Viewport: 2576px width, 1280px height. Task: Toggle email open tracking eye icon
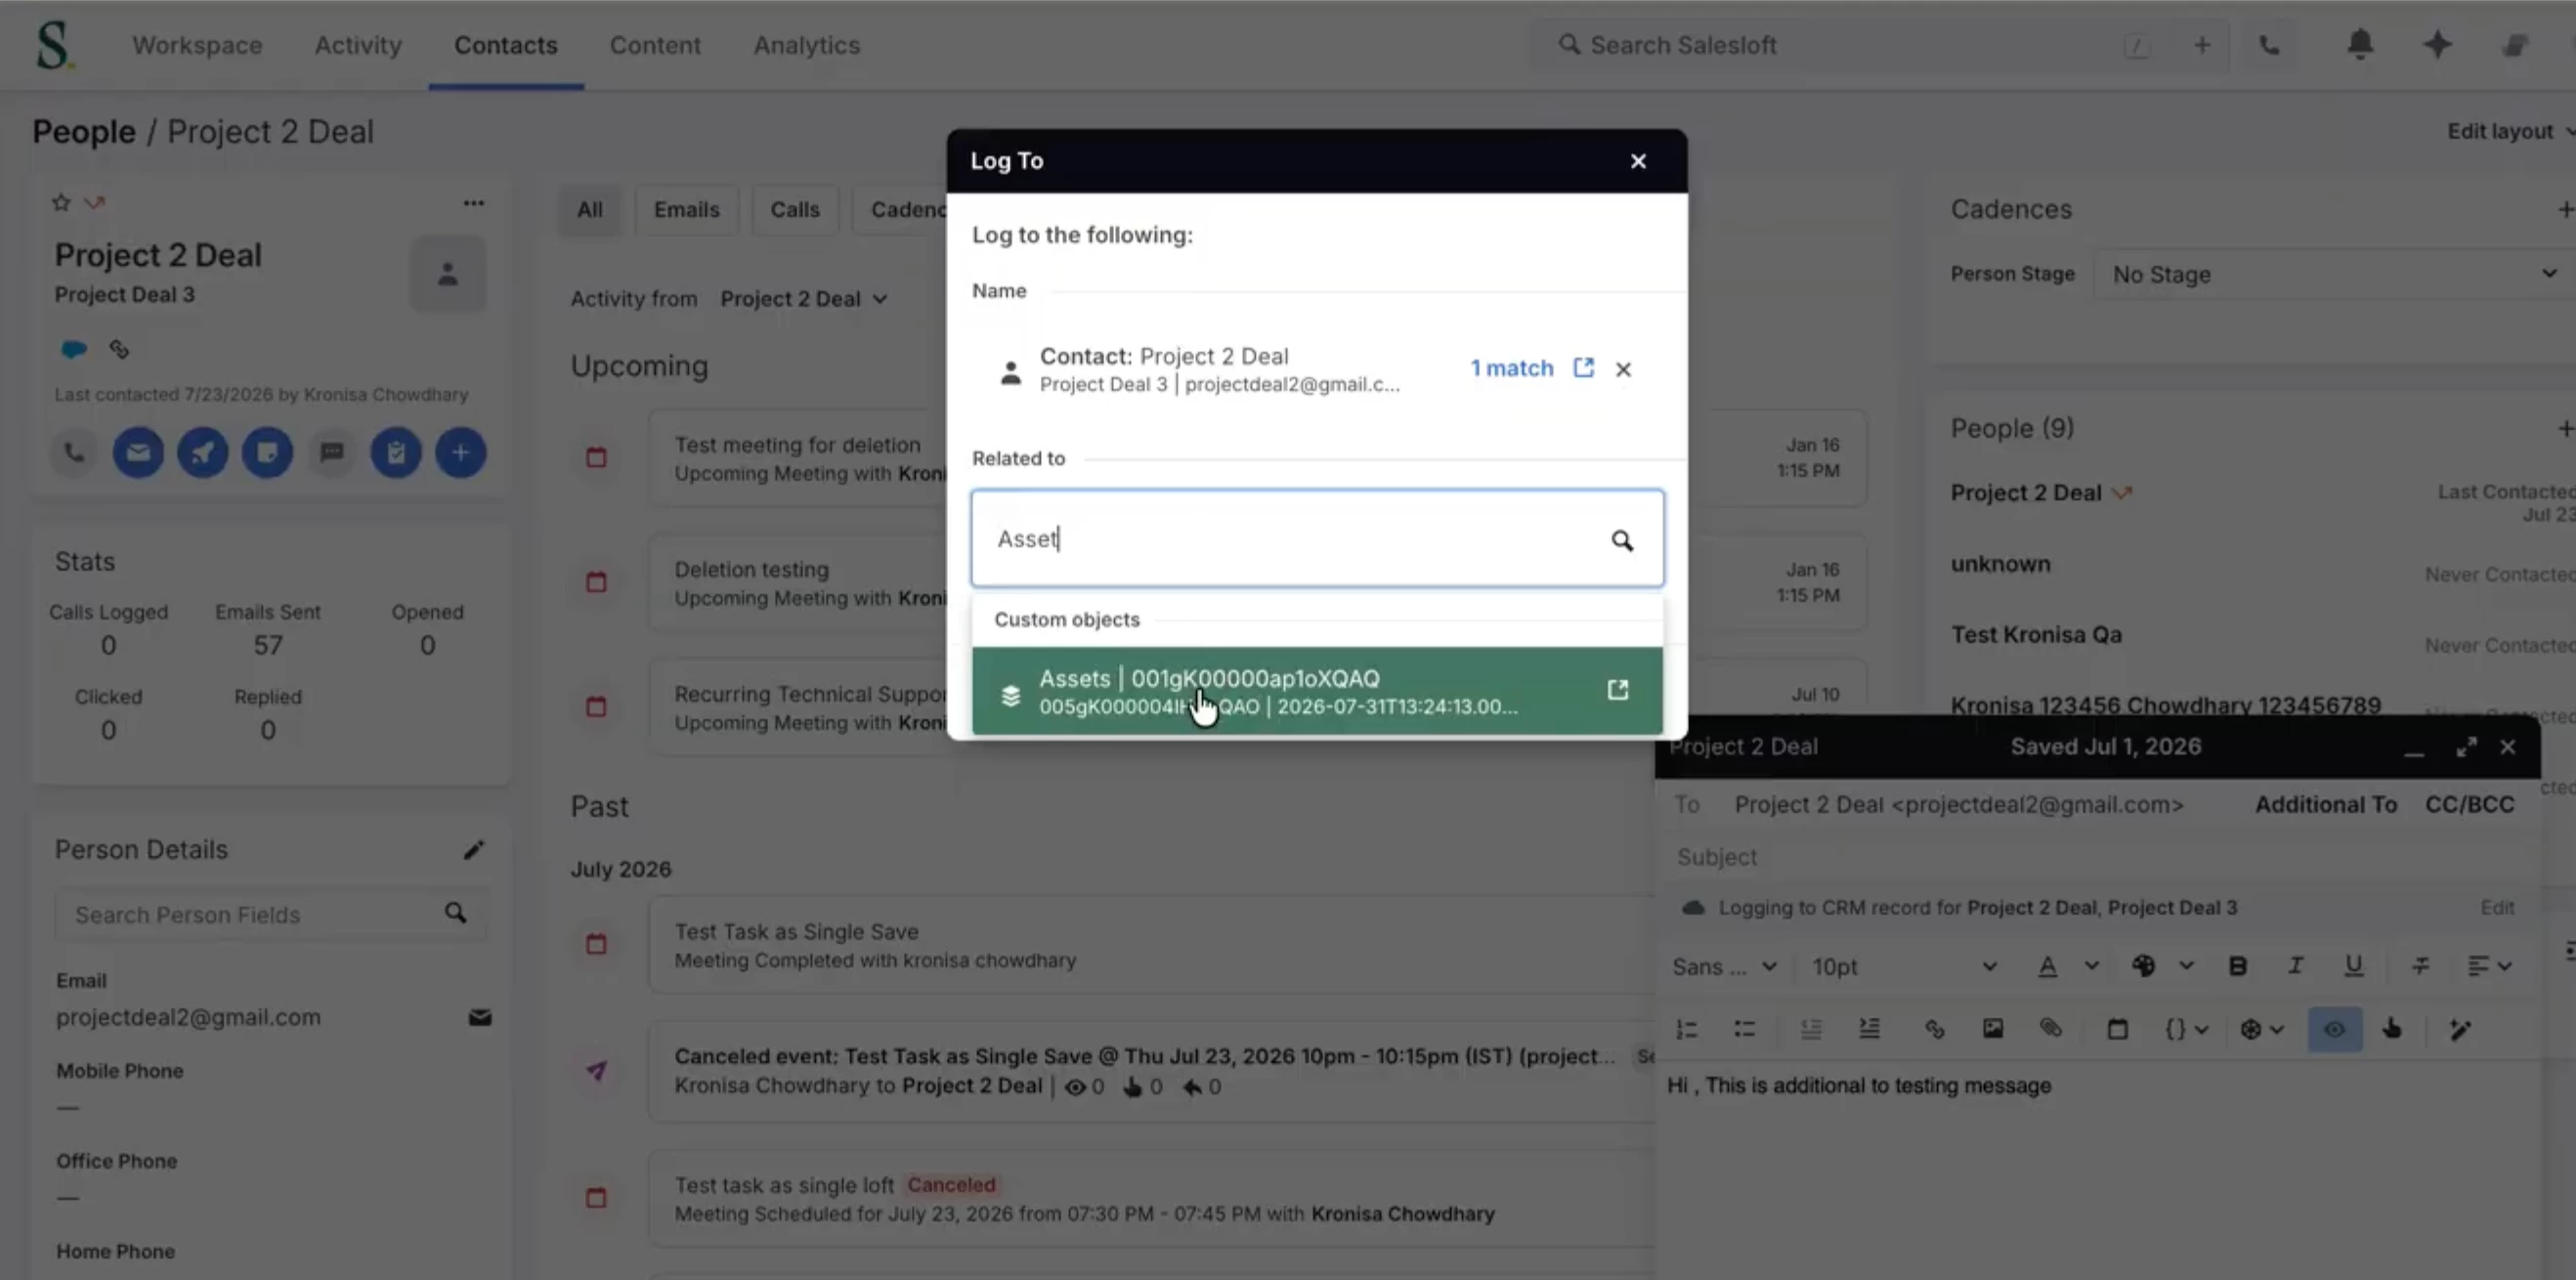pyautogui.click(x=2334, y=1030)
